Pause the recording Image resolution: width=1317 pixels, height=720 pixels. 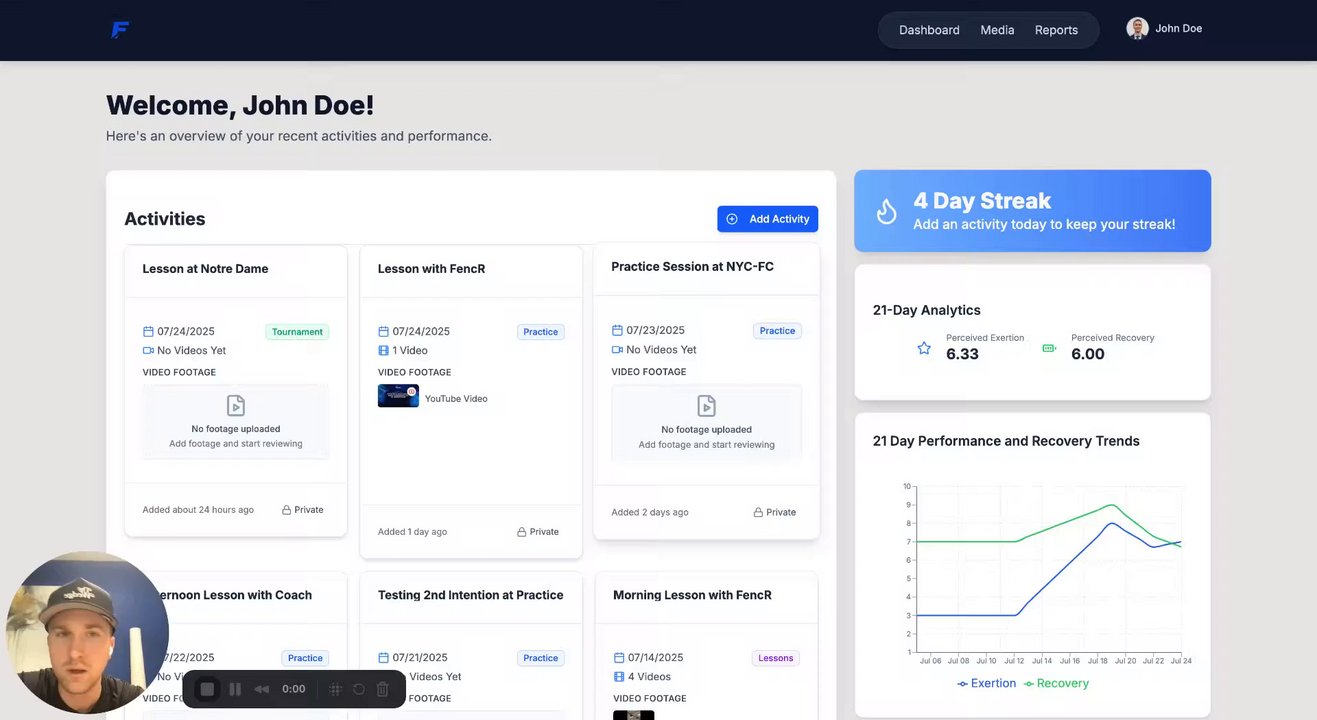pos(235,689)
